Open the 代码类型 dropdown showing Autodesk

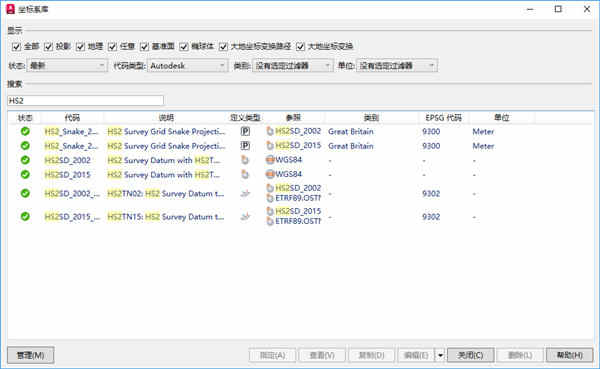pyautogui.click(x=188, y=66)
